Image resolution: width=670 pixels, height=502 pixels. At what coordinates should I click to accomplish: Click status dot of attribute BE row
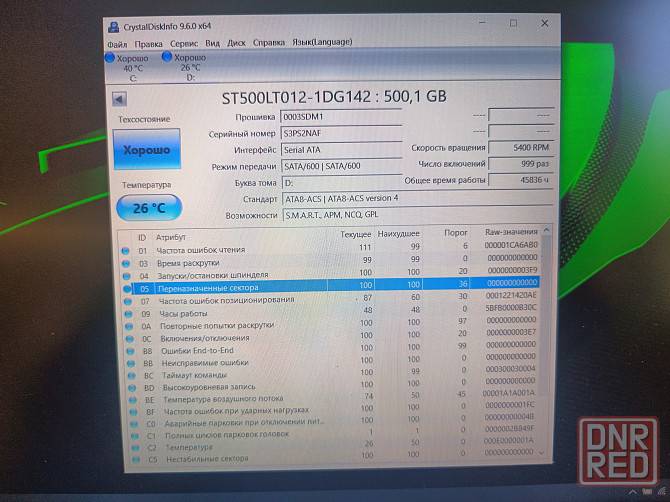coord(133,400)
